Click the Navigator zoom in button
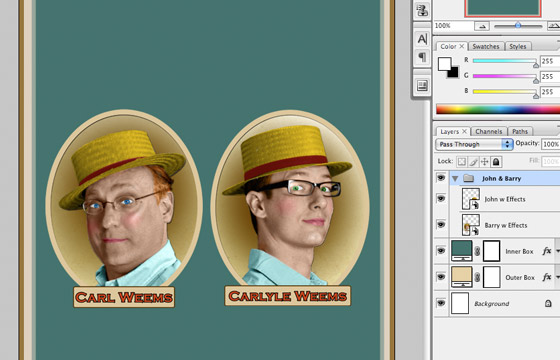Screen dimensions: 560x360 (554, 26)
